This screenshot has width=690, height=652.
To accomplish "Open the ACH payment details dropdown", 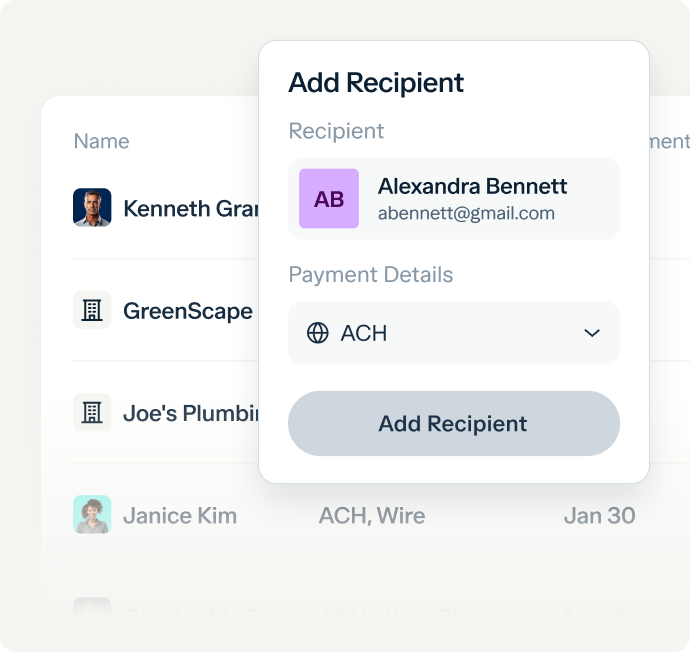I will click(454, 333).
